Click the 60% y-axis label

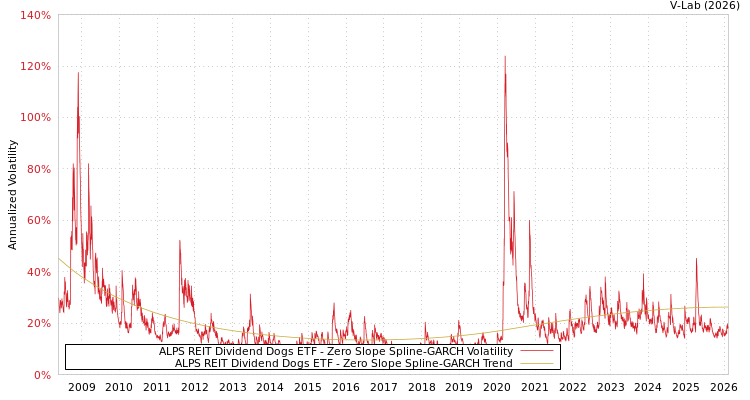coord(38,221)
